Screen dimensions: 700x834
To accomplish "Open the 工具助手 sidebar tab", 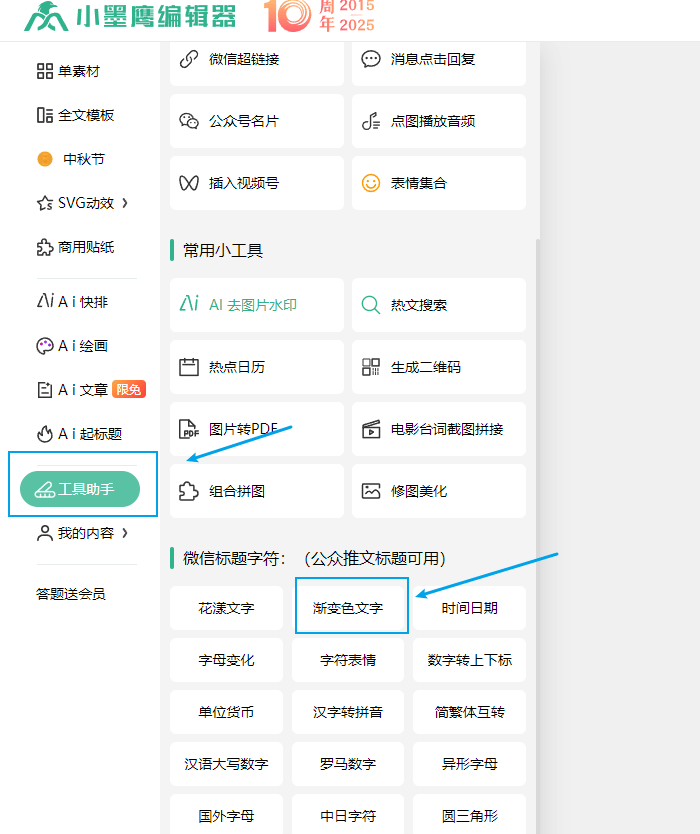I will (x=80, y=489).
